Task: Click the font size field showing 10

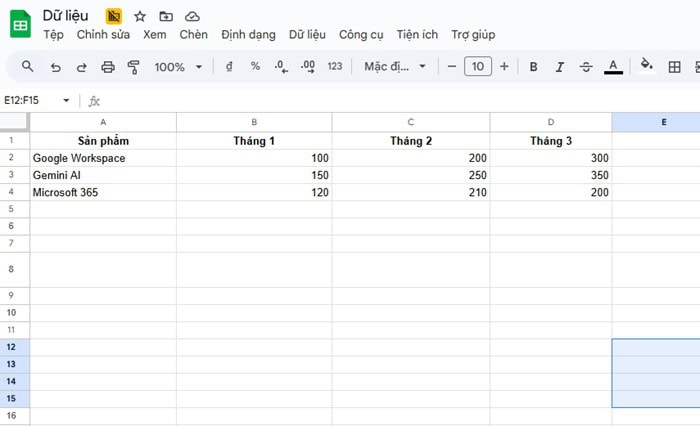Action: click(478, 67)
